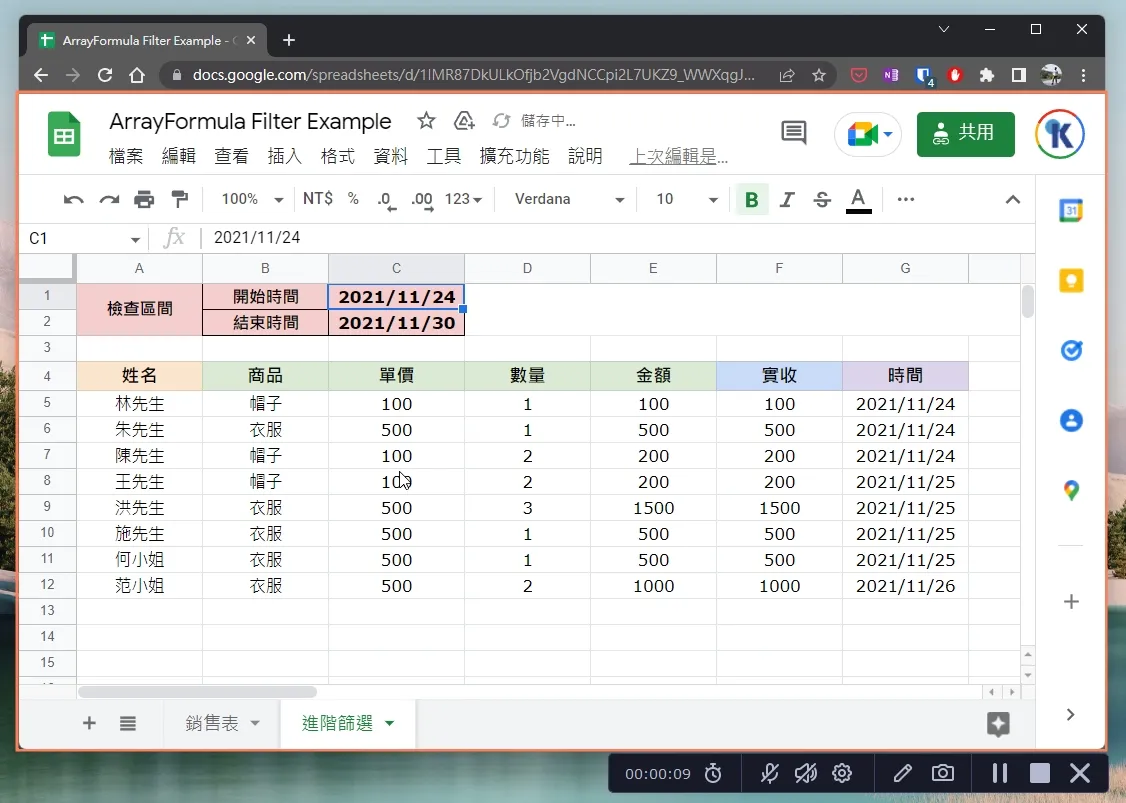
Task: Click the add-to-Drive shortcut icon
Action: (x=464, y=121)
